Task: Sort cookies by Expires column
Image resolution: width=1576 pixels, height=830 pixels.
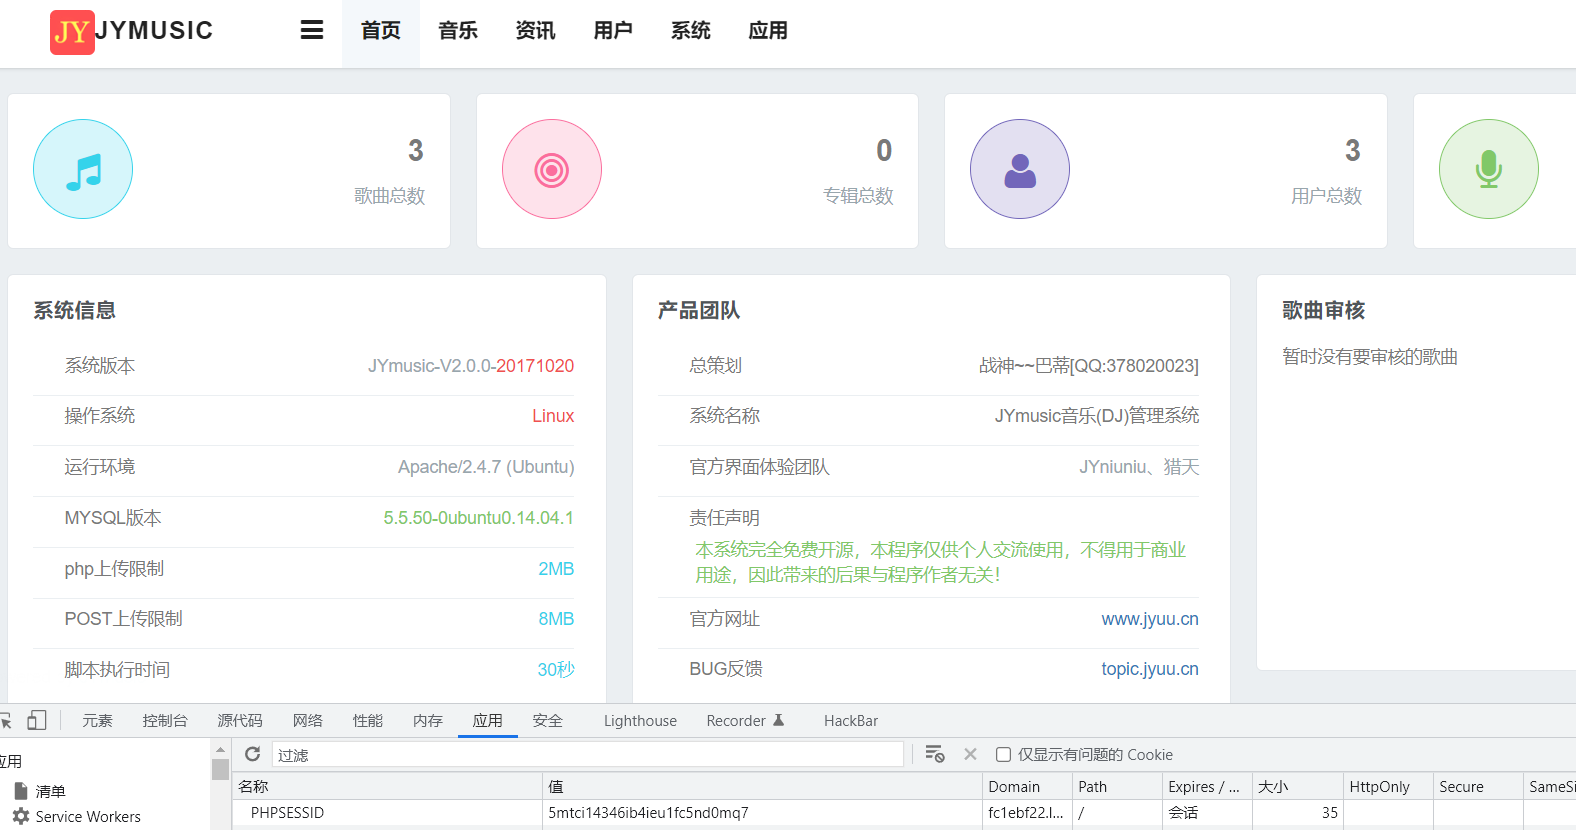Action: click(x=1208, y=786)
